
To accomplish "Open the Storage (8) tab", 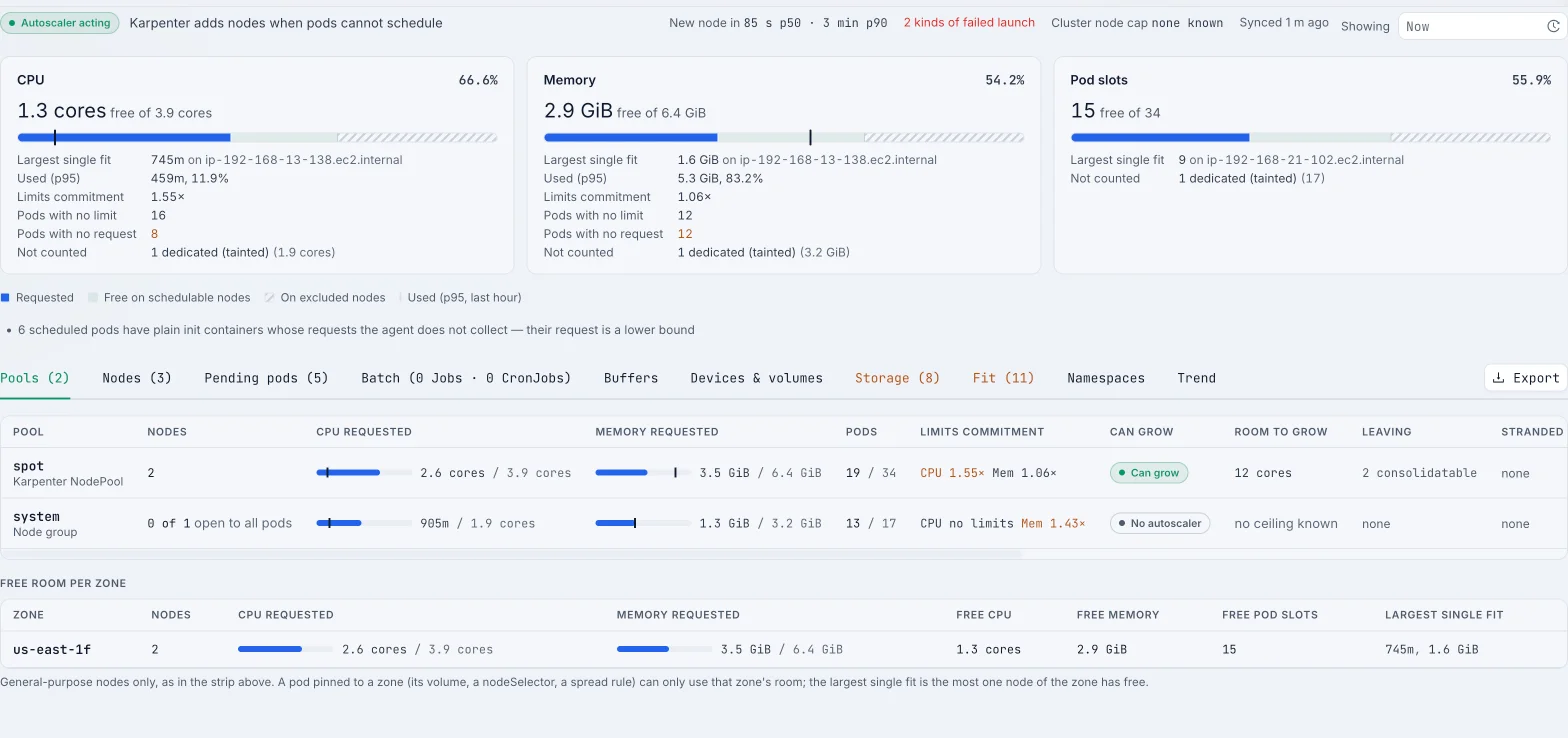I will pos(897,378).
